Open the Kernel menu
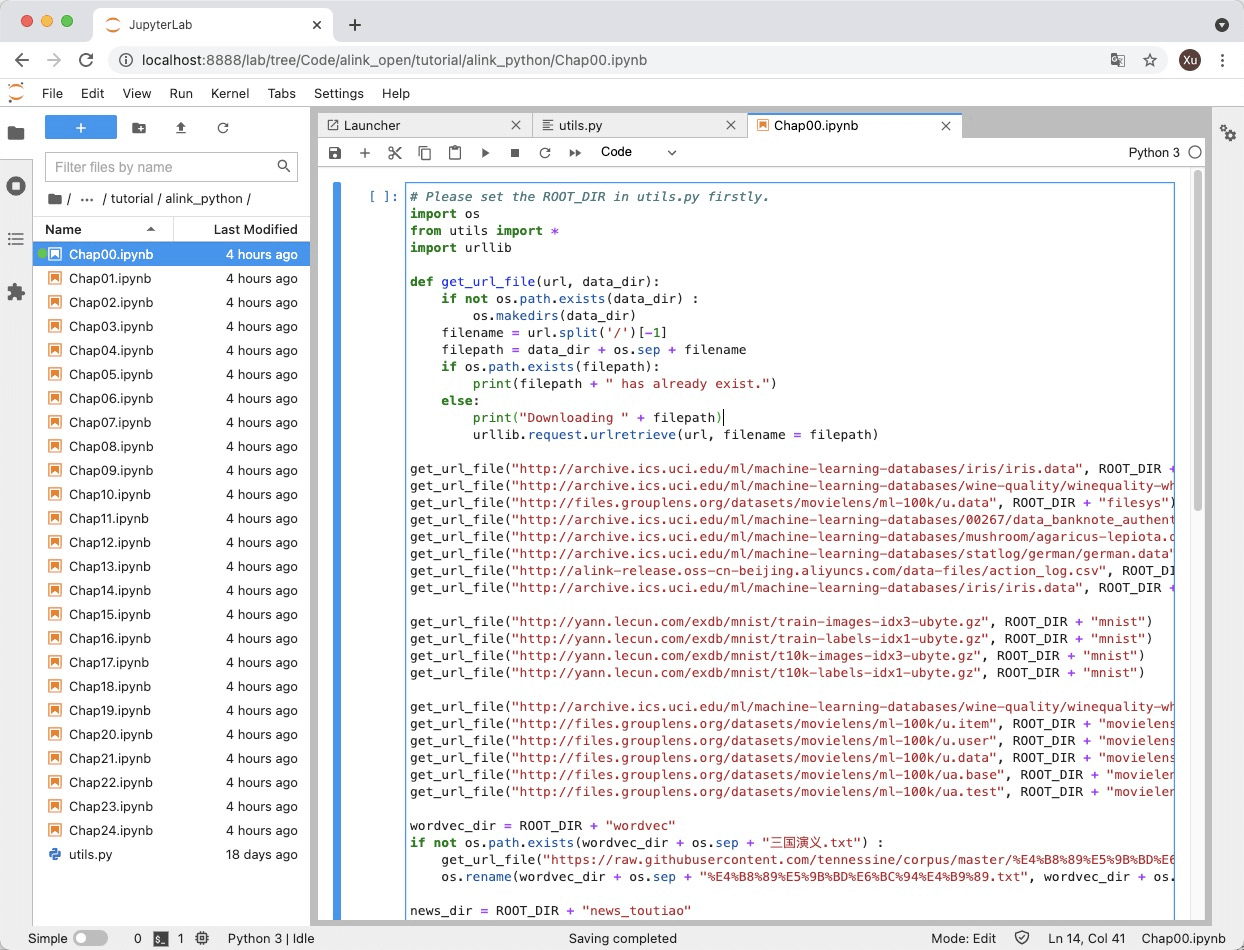This screenshot has width=1244, height=950. (230, 93)
